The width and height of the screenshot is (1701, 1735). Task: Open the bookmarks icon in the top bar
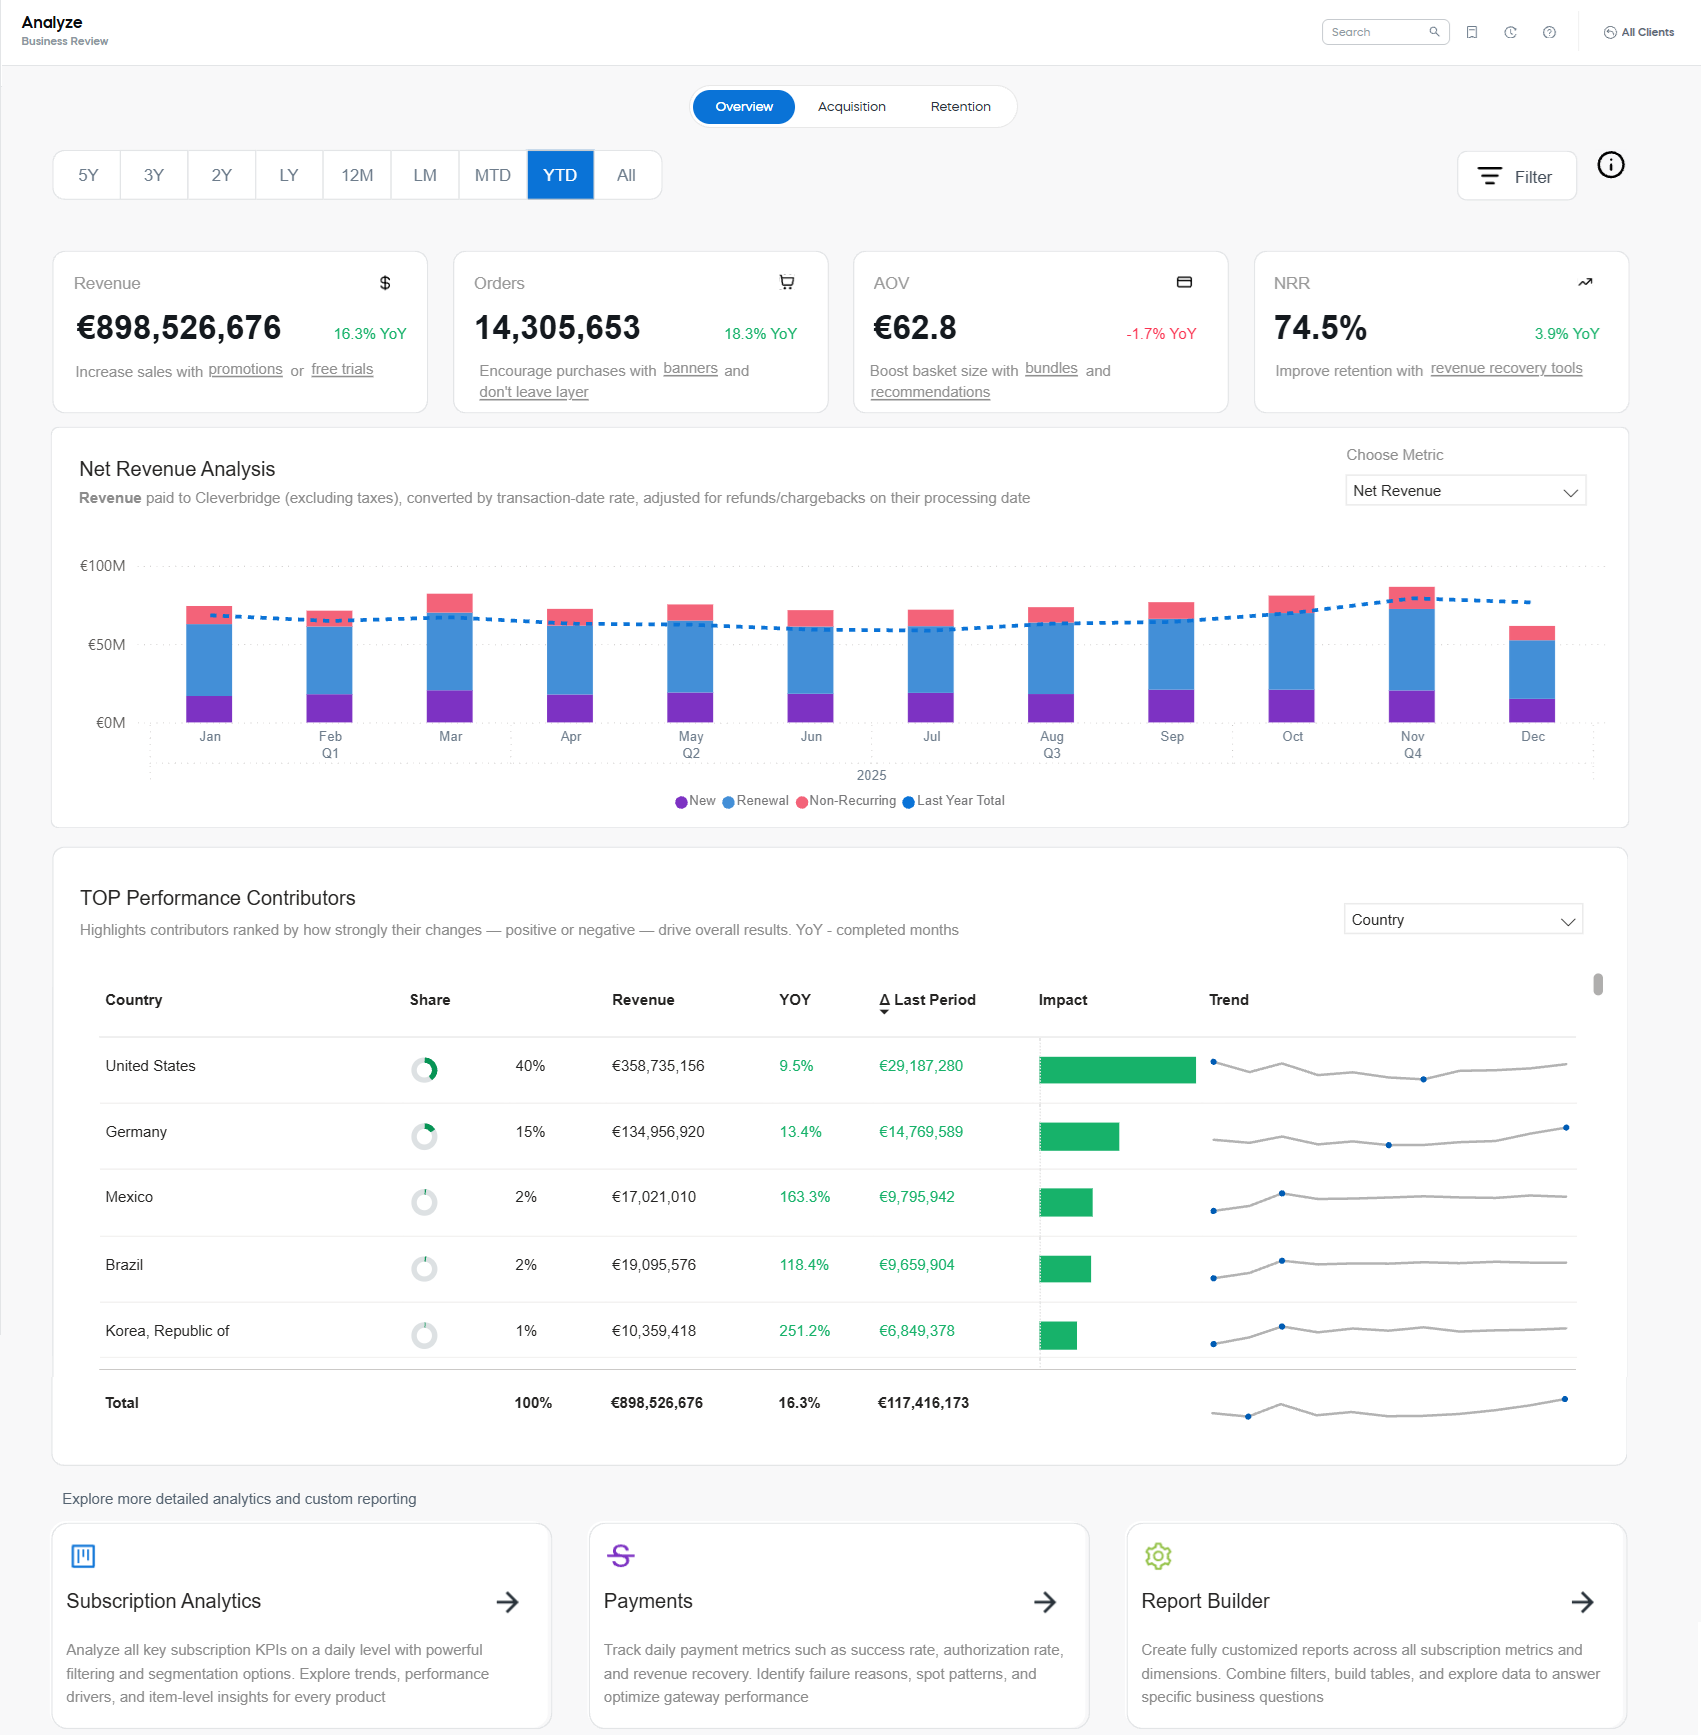tap(1472, 31)
